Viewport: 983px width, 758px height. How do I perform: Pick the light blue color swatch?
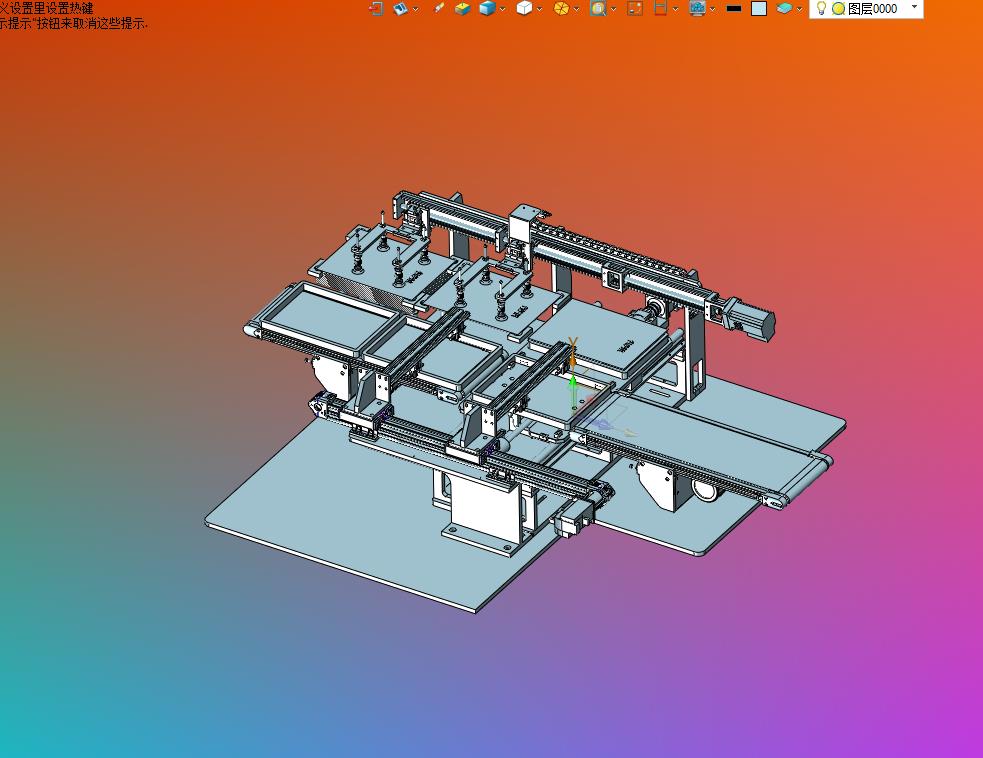coord(759,8)
